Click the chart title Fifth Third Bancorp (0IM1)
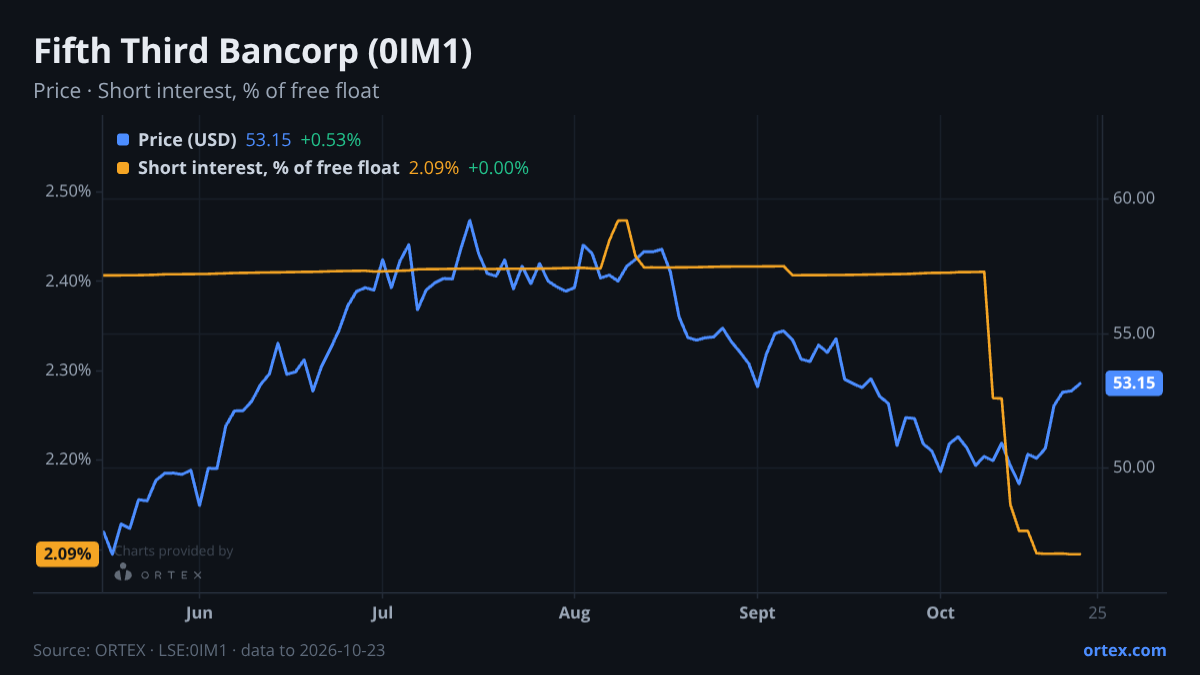The width and height of the screenshot is (1200, 675). pos(253,52)
